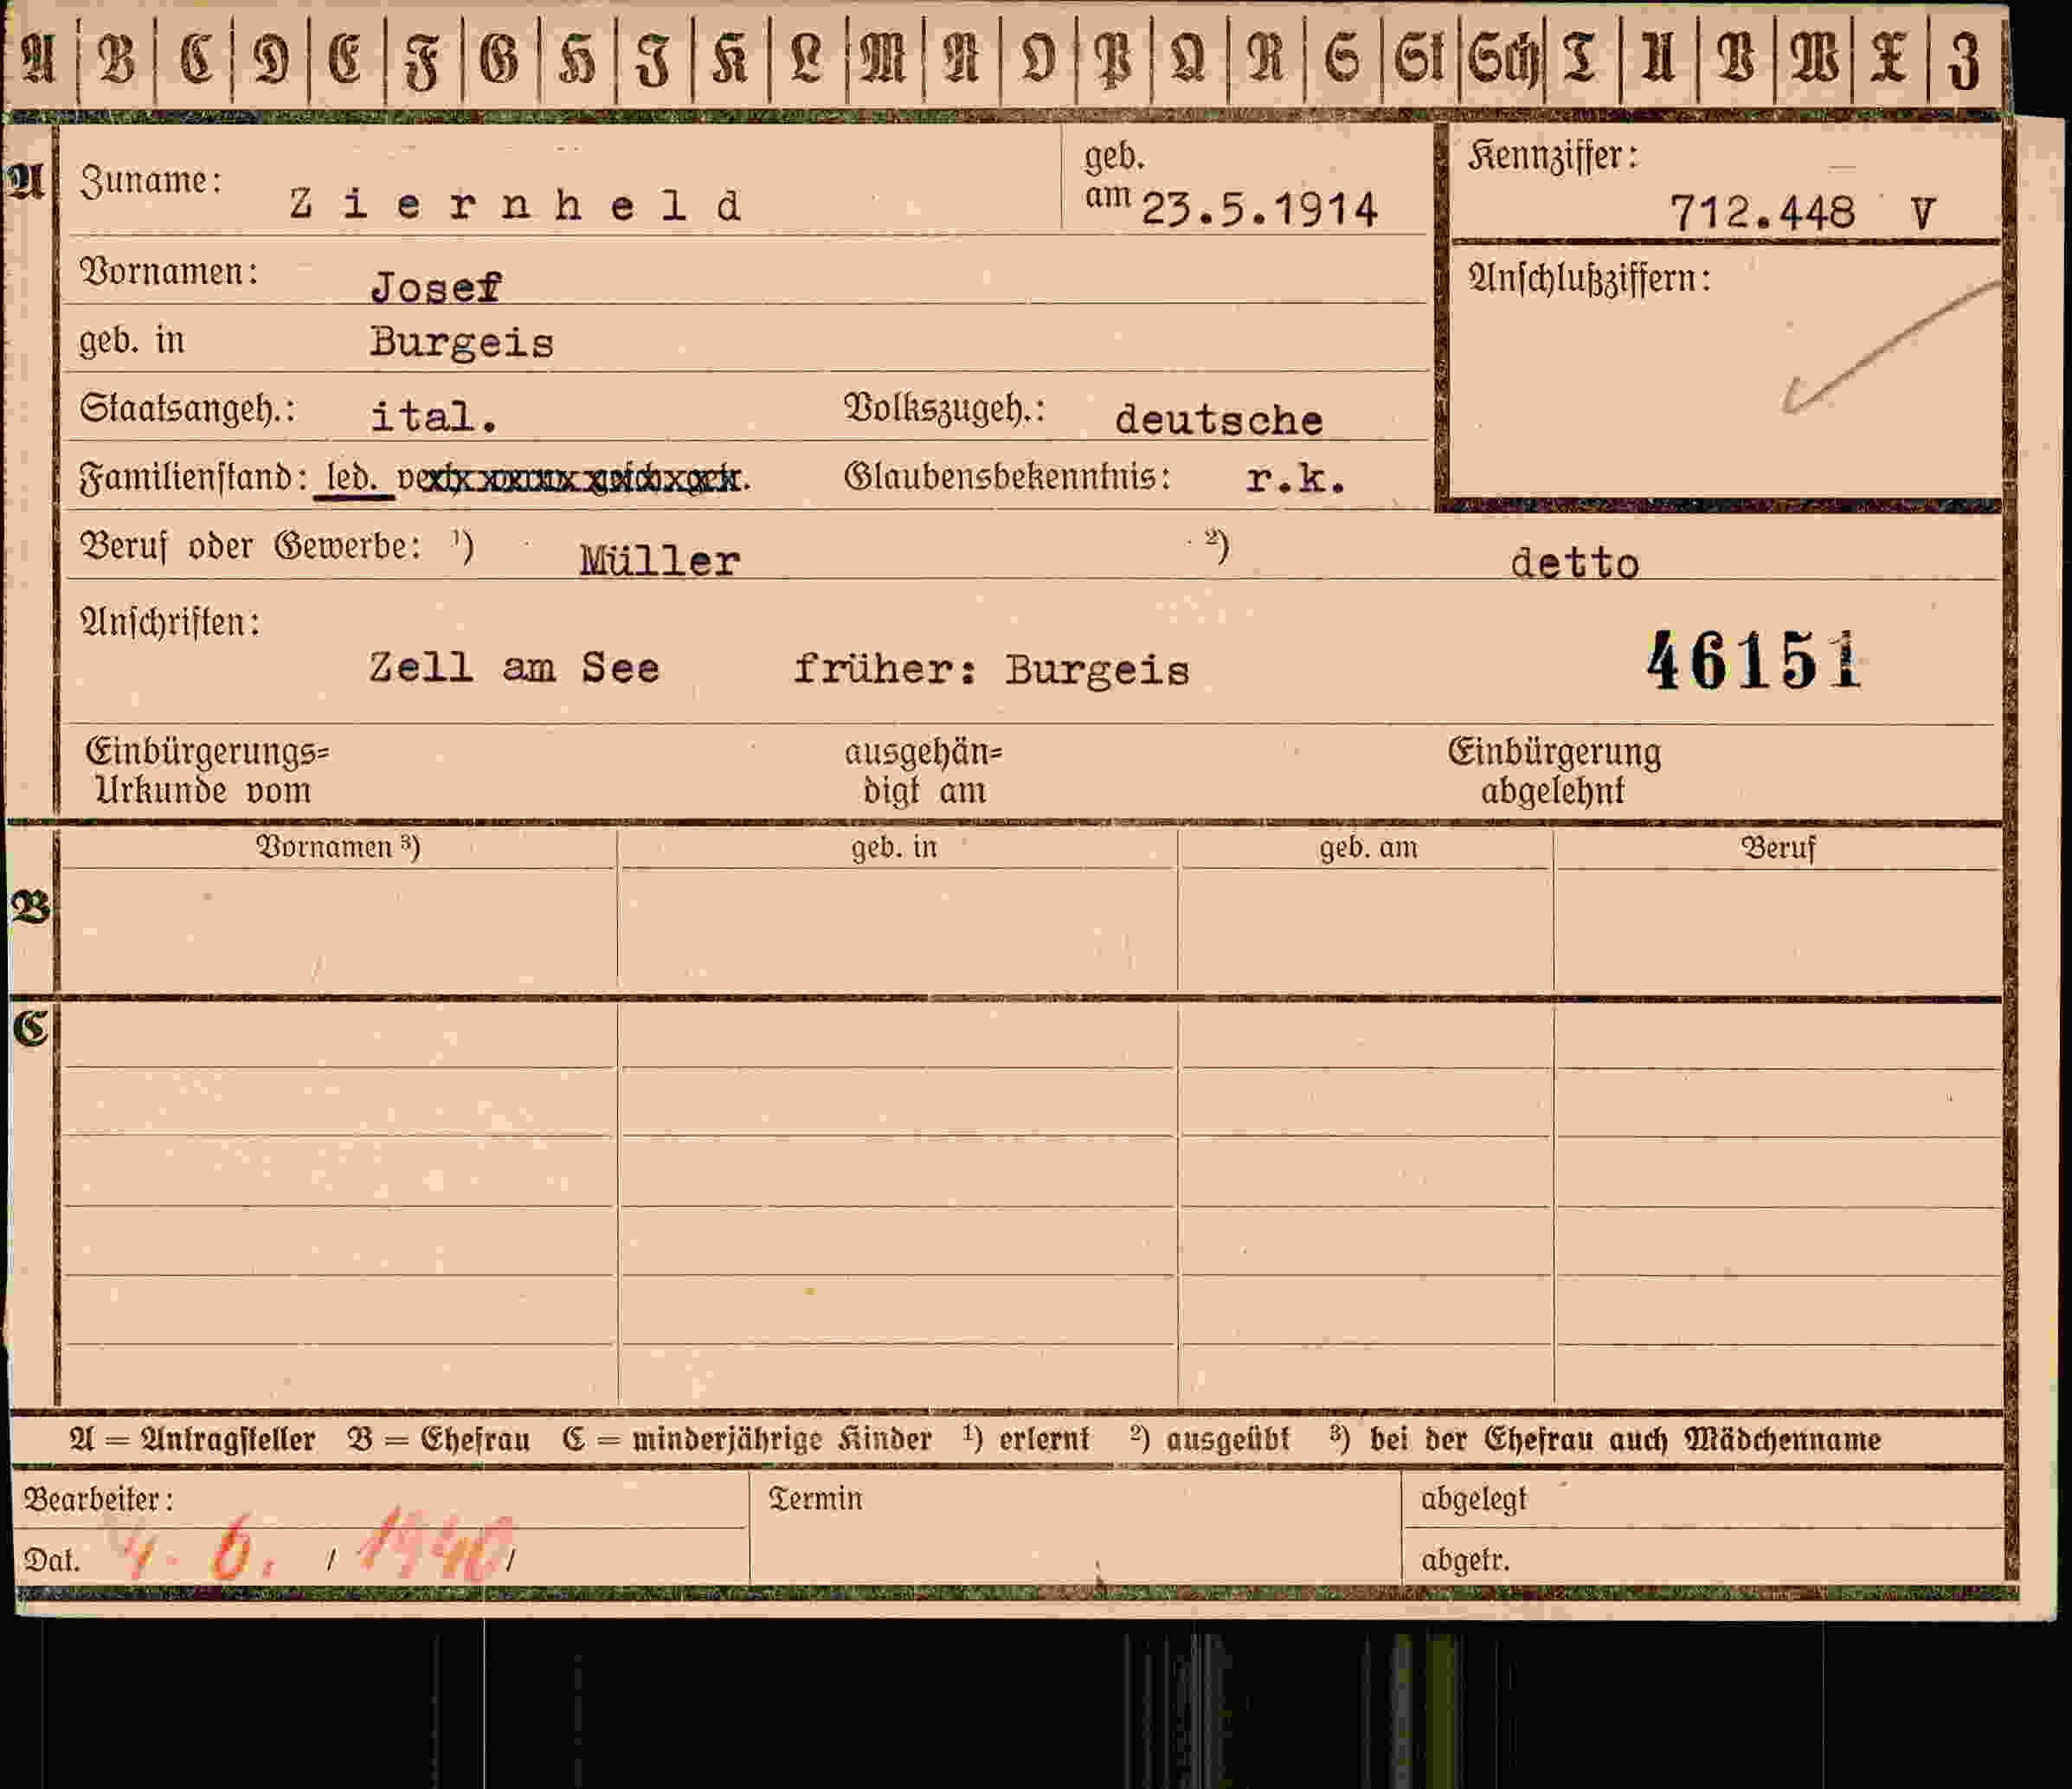Select the "Familienstand:" label
The width and height of the screenshot is (2072, 1789).
[x=193, y=478]
